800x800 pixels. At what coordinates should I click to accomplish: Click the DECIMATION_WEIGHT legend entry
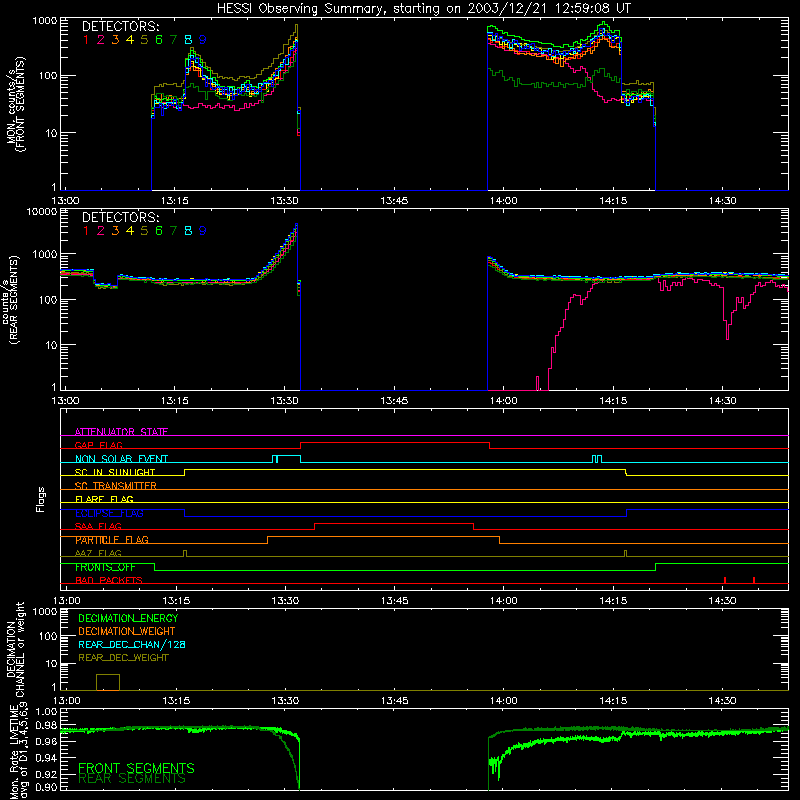pyautogui.click(x=127, y=631)
